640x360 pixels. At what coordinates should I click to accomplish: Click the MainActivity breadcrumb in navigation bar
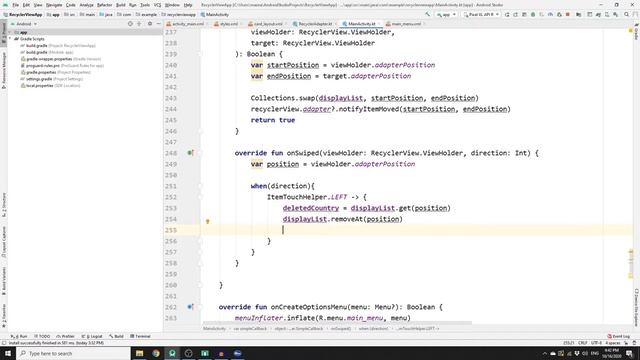point(215,14)
